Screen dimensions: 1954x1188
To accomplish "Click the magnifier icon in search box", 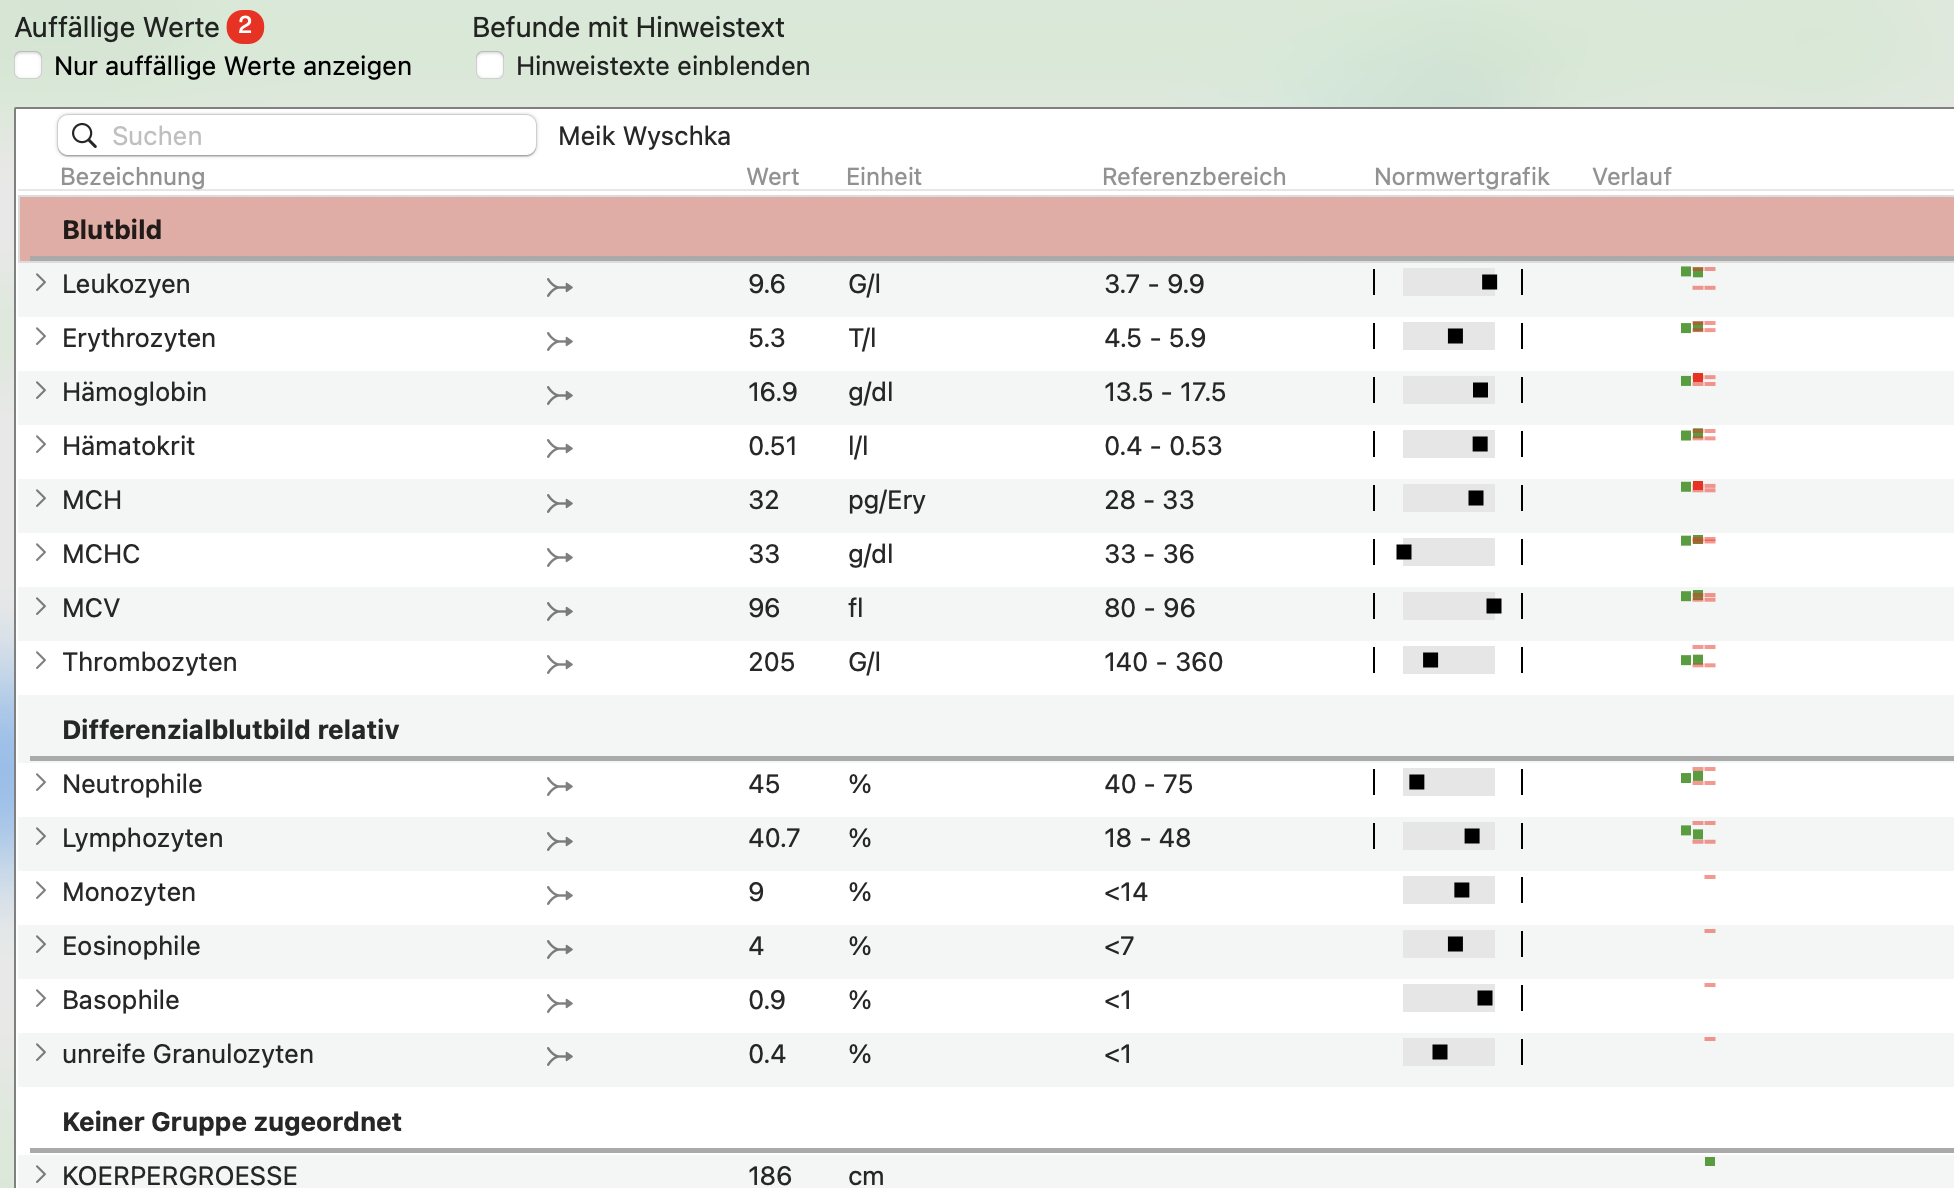I will pyautogui.click(x=85, y=135).
